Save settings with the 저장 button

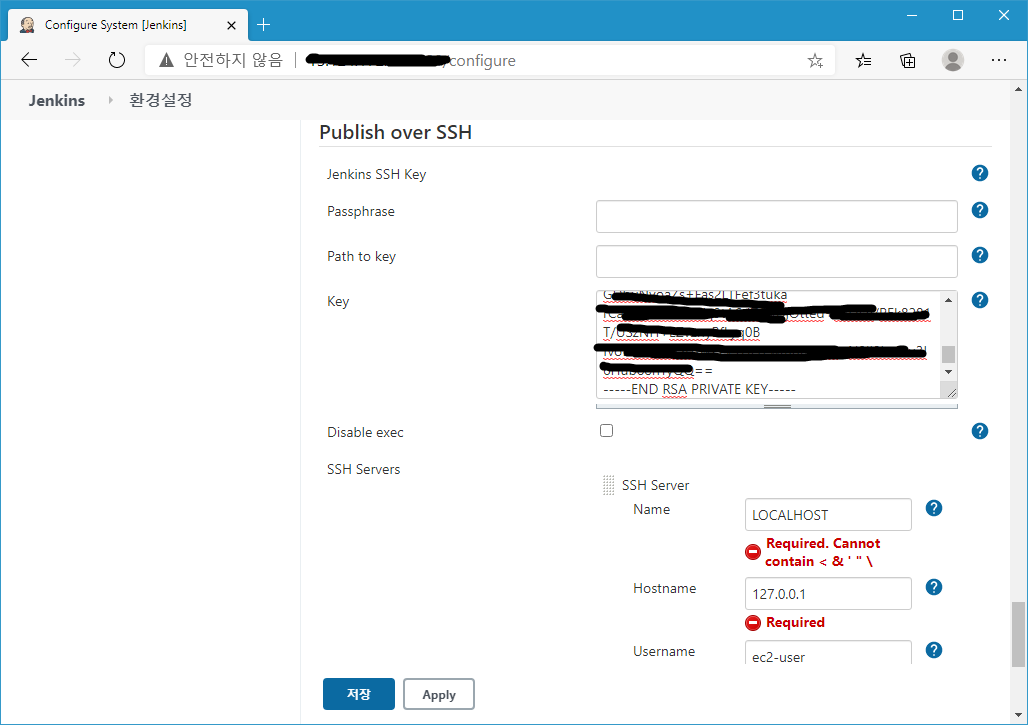pos(359,694)
